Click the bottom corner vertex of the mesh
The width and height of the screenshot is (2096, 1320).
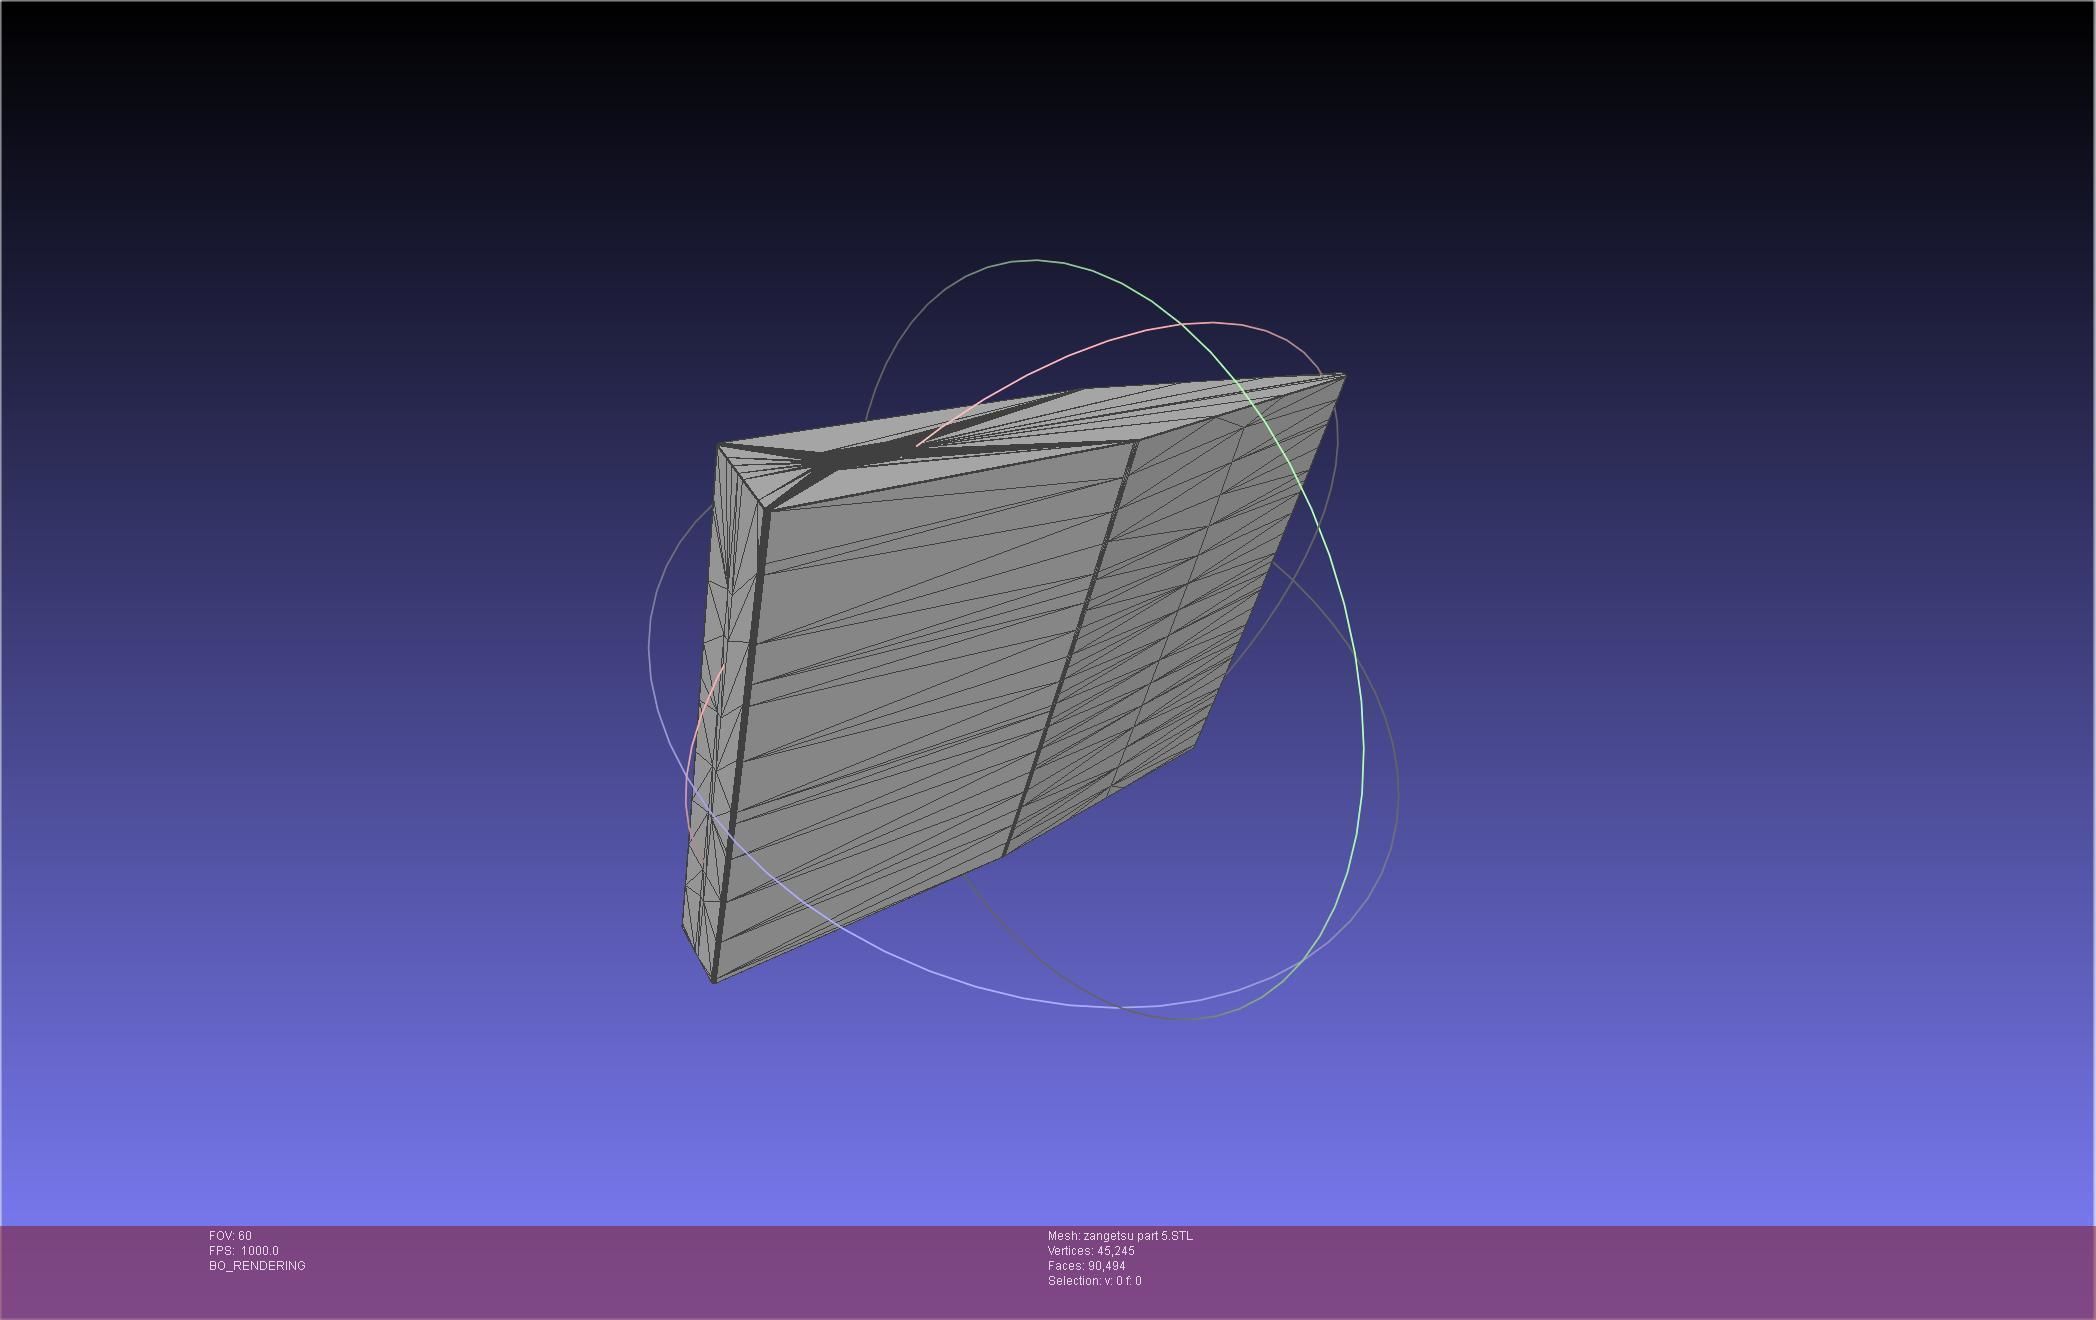coord(713,981)
